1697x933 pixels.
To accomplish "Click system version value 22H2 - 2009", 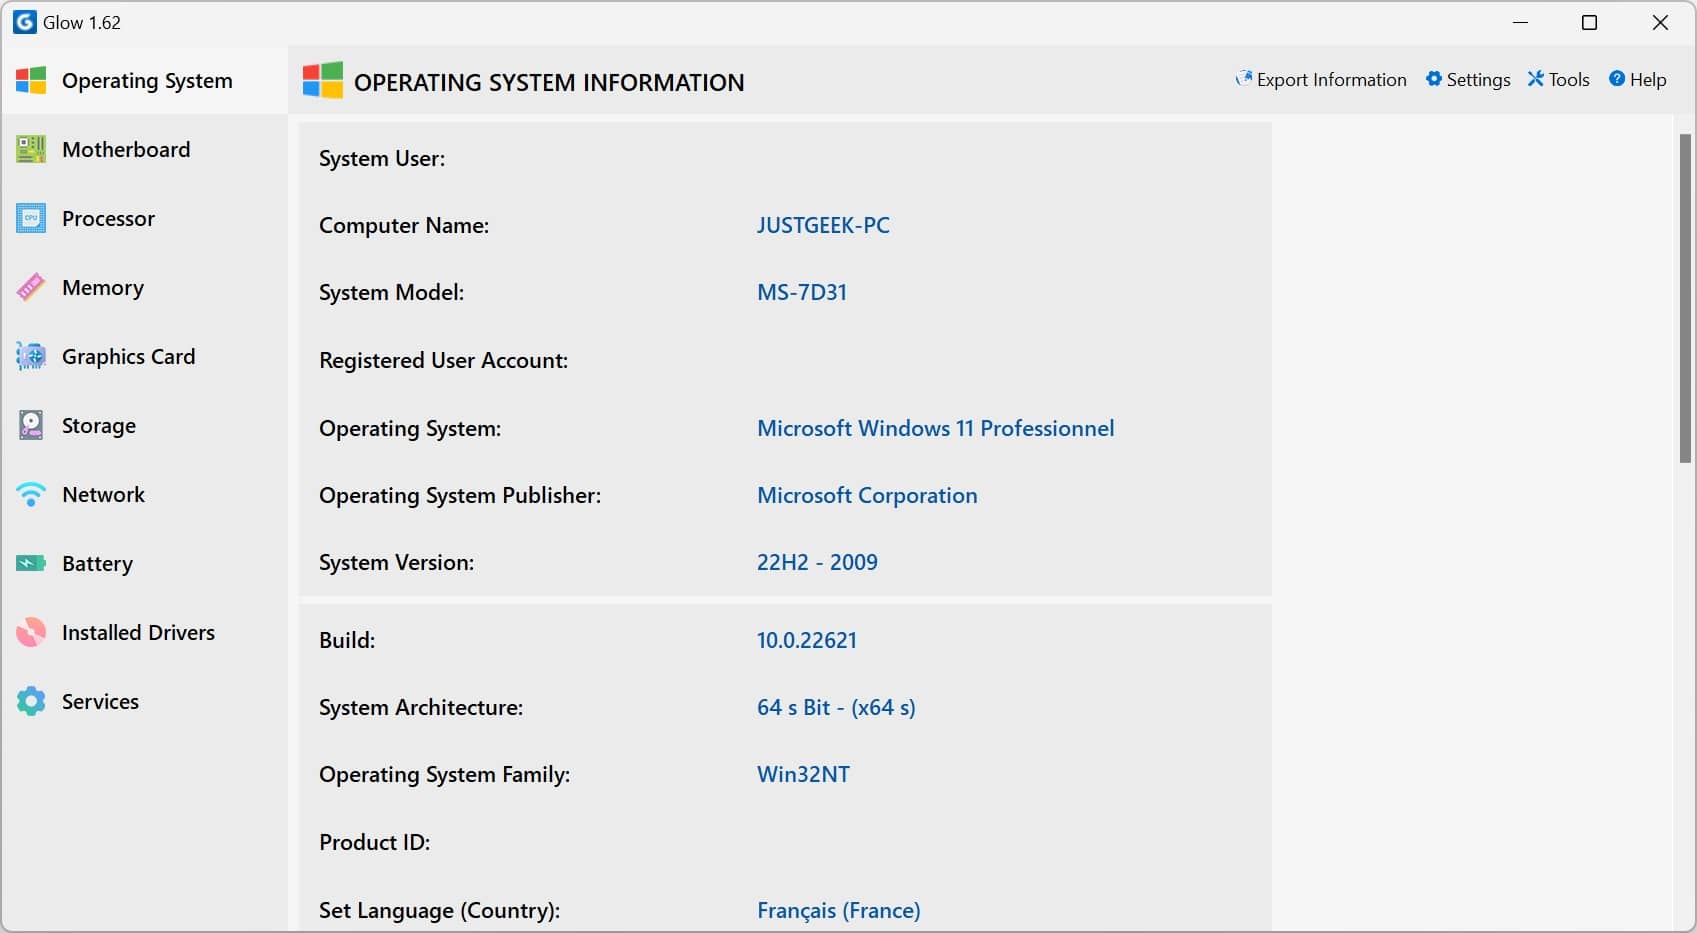I will pyautogui.click(x=817, y=562).
